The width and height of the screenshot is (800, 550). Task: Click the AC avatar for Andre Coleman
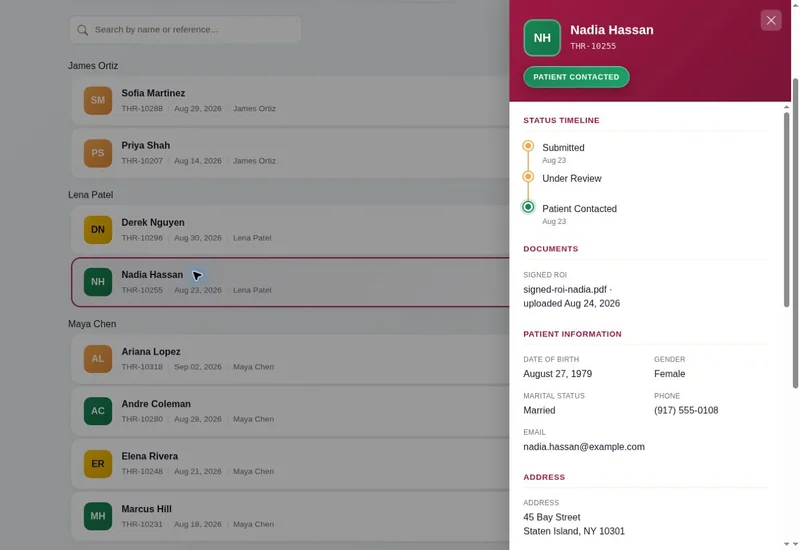[x=98, y=411]
